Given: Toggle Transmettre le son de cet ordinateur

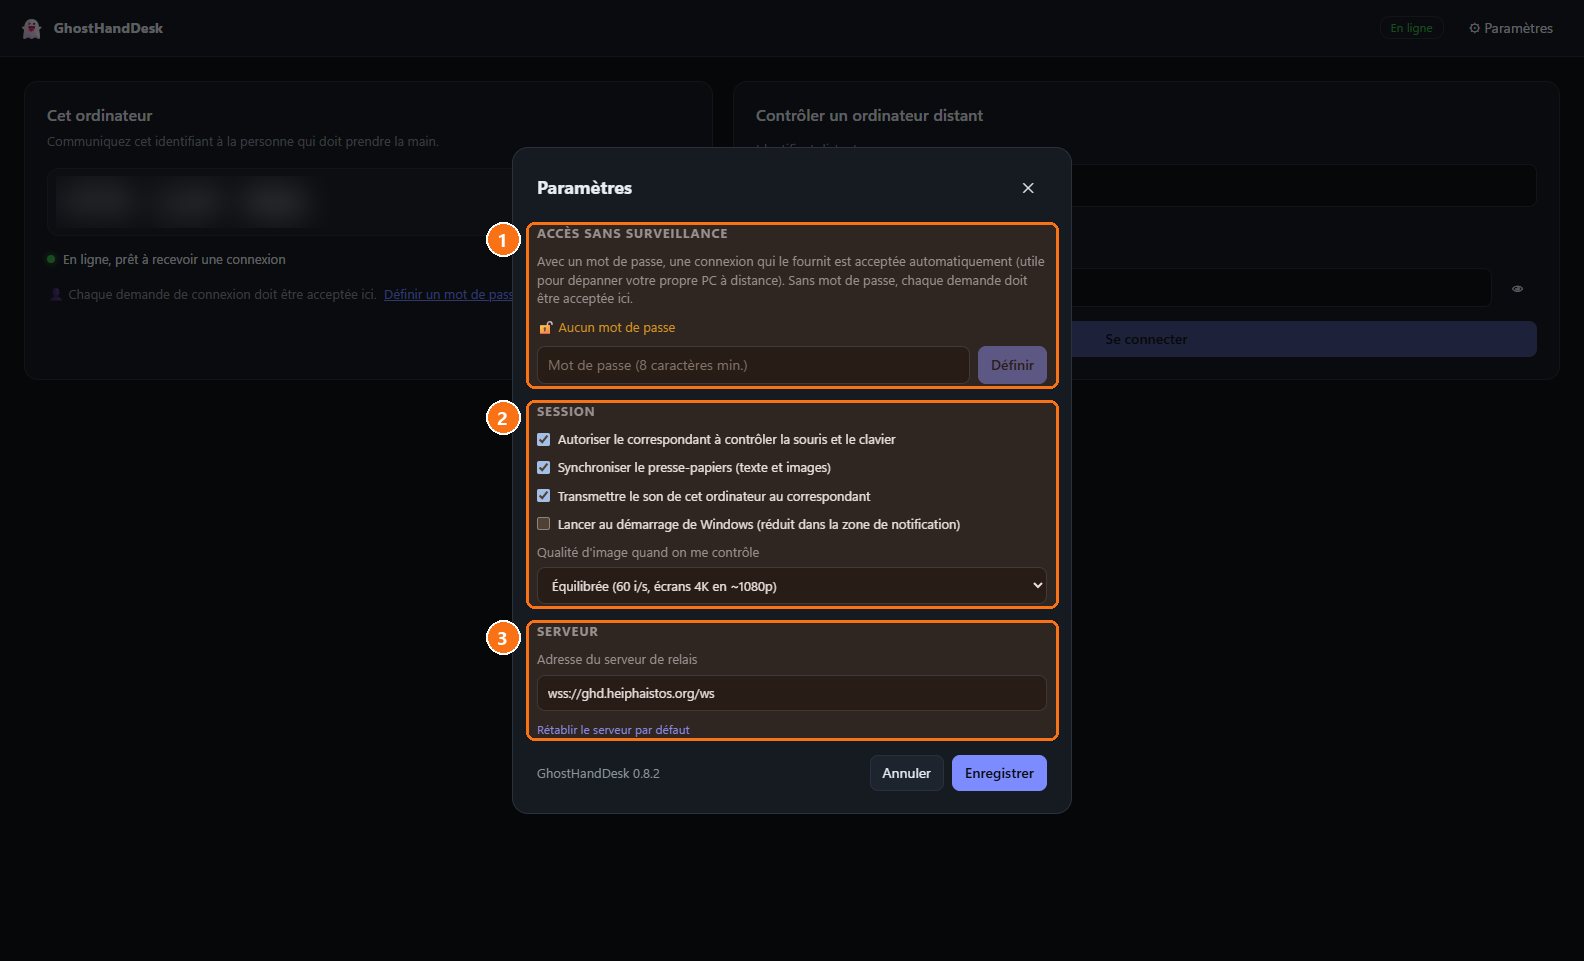Looking at the screenshot, I should click(544, 496).
